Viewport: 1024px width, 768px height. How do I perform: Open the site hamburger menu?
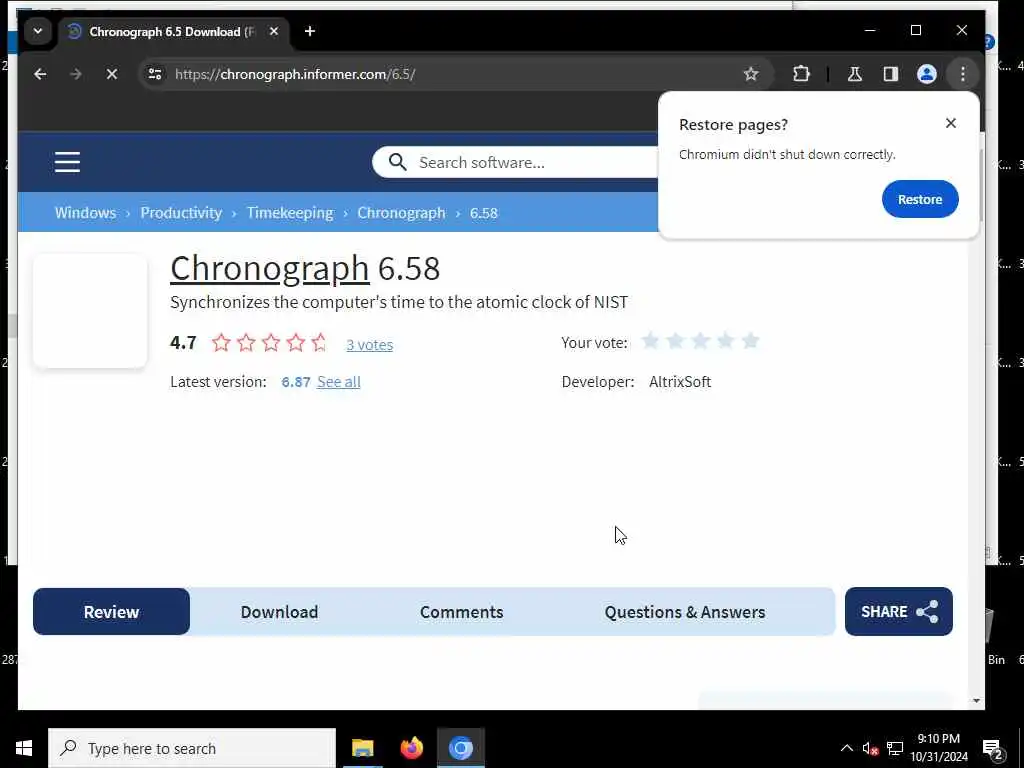(67, 162)
